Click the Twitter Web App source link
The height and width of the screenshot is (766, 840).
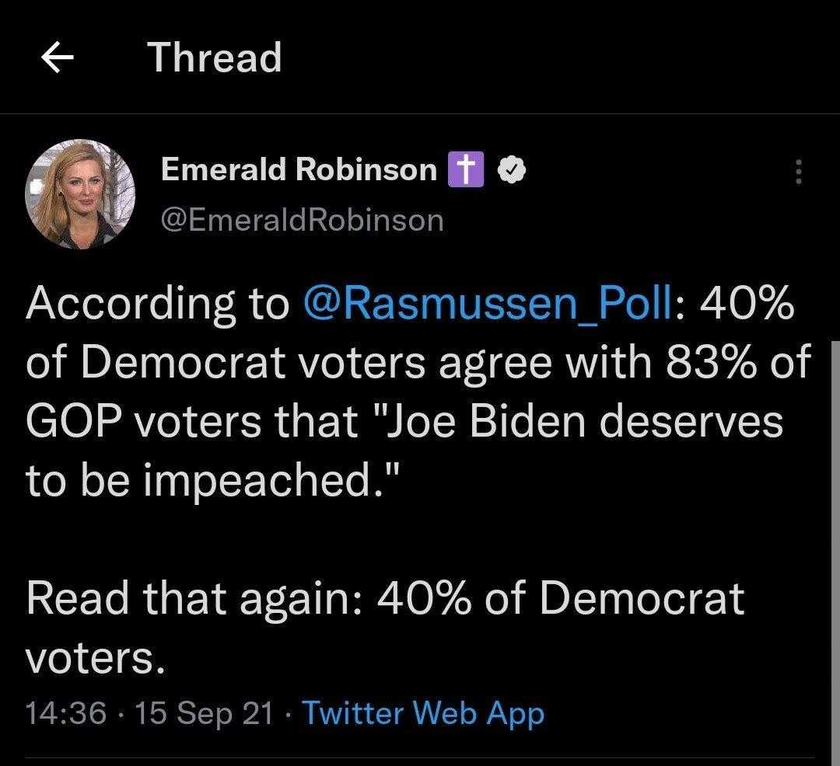tap(423, 713)
